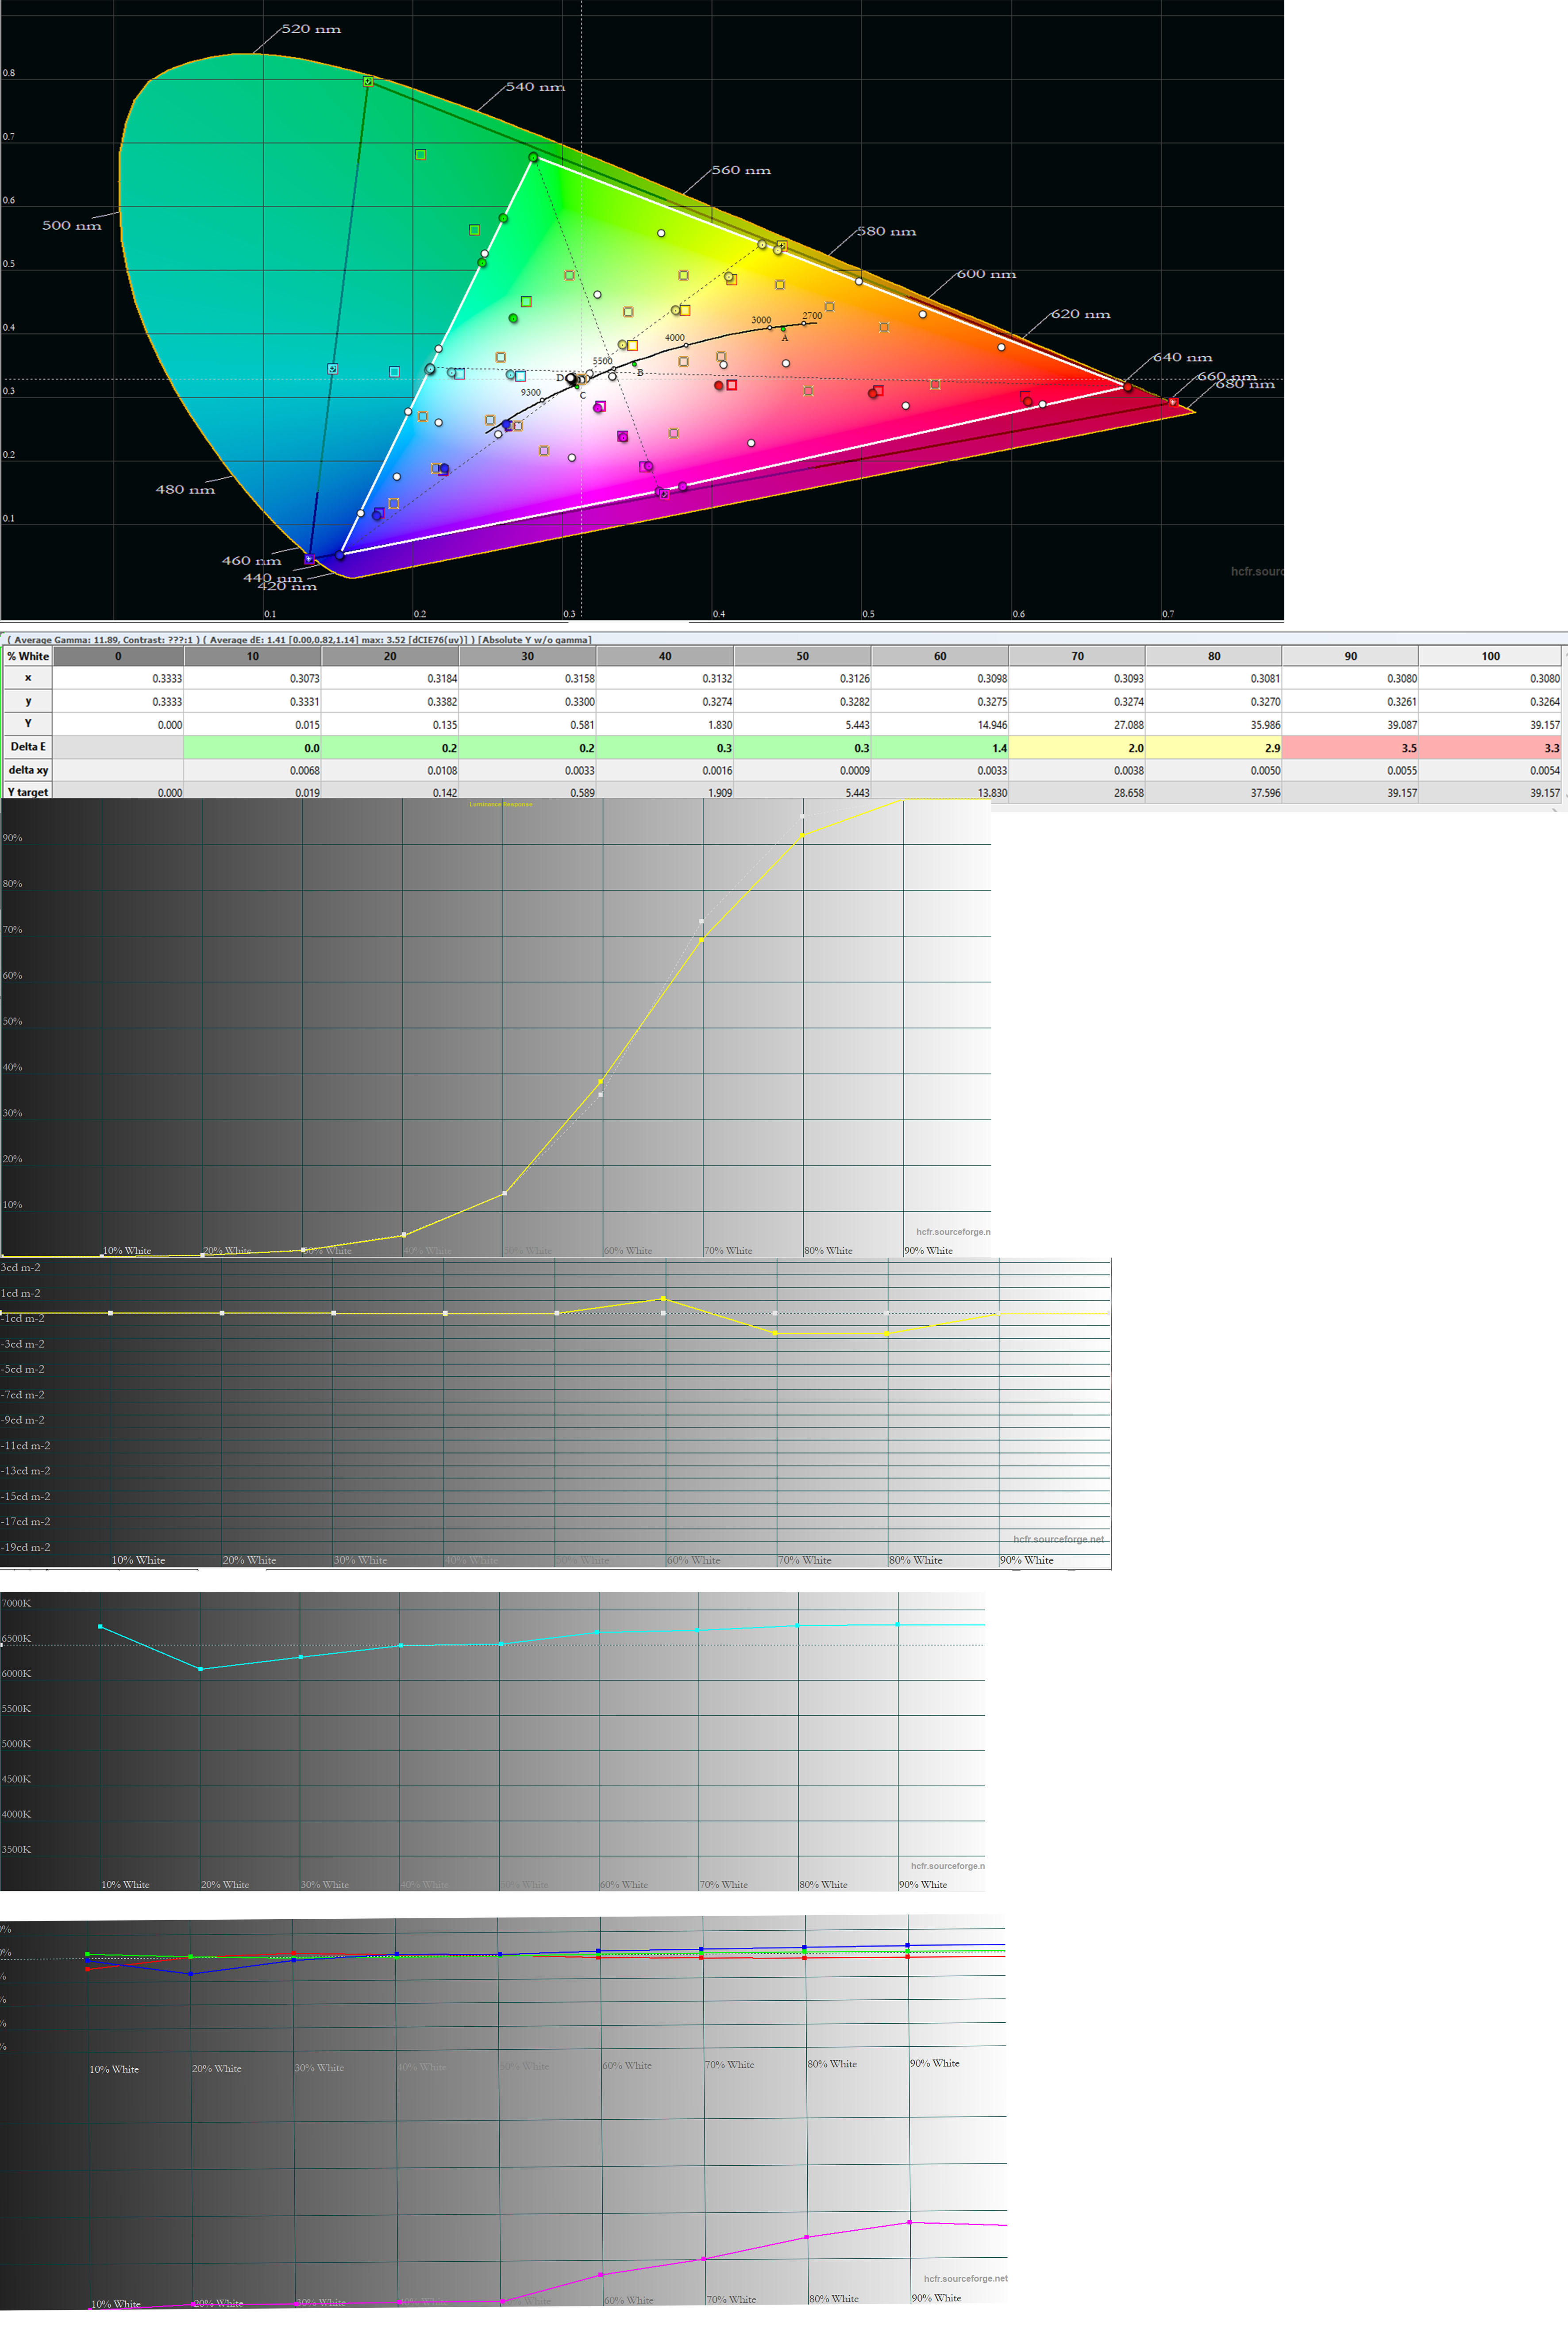Click y value 0.3382 cell
This screenshot has height=2352, width=1568.
coord(390,701)
